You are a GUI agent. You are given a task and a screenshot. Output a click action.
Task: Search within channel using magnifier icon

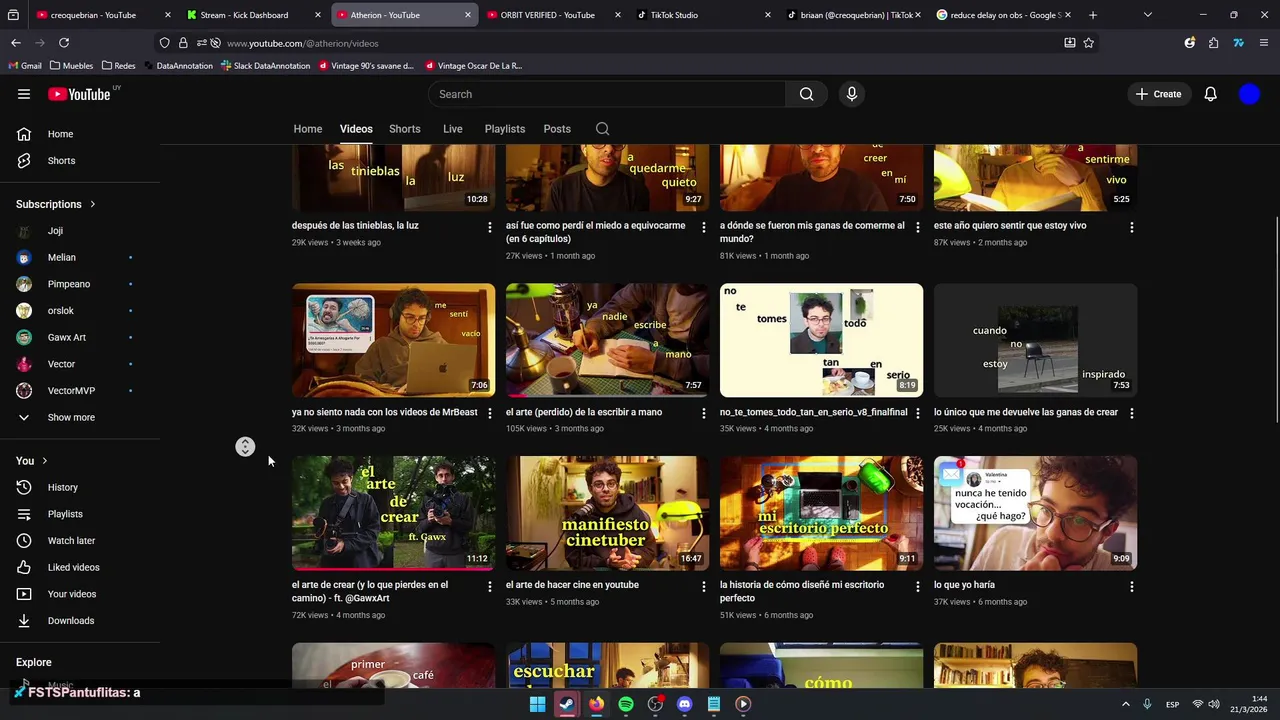[x=602, y=129]
